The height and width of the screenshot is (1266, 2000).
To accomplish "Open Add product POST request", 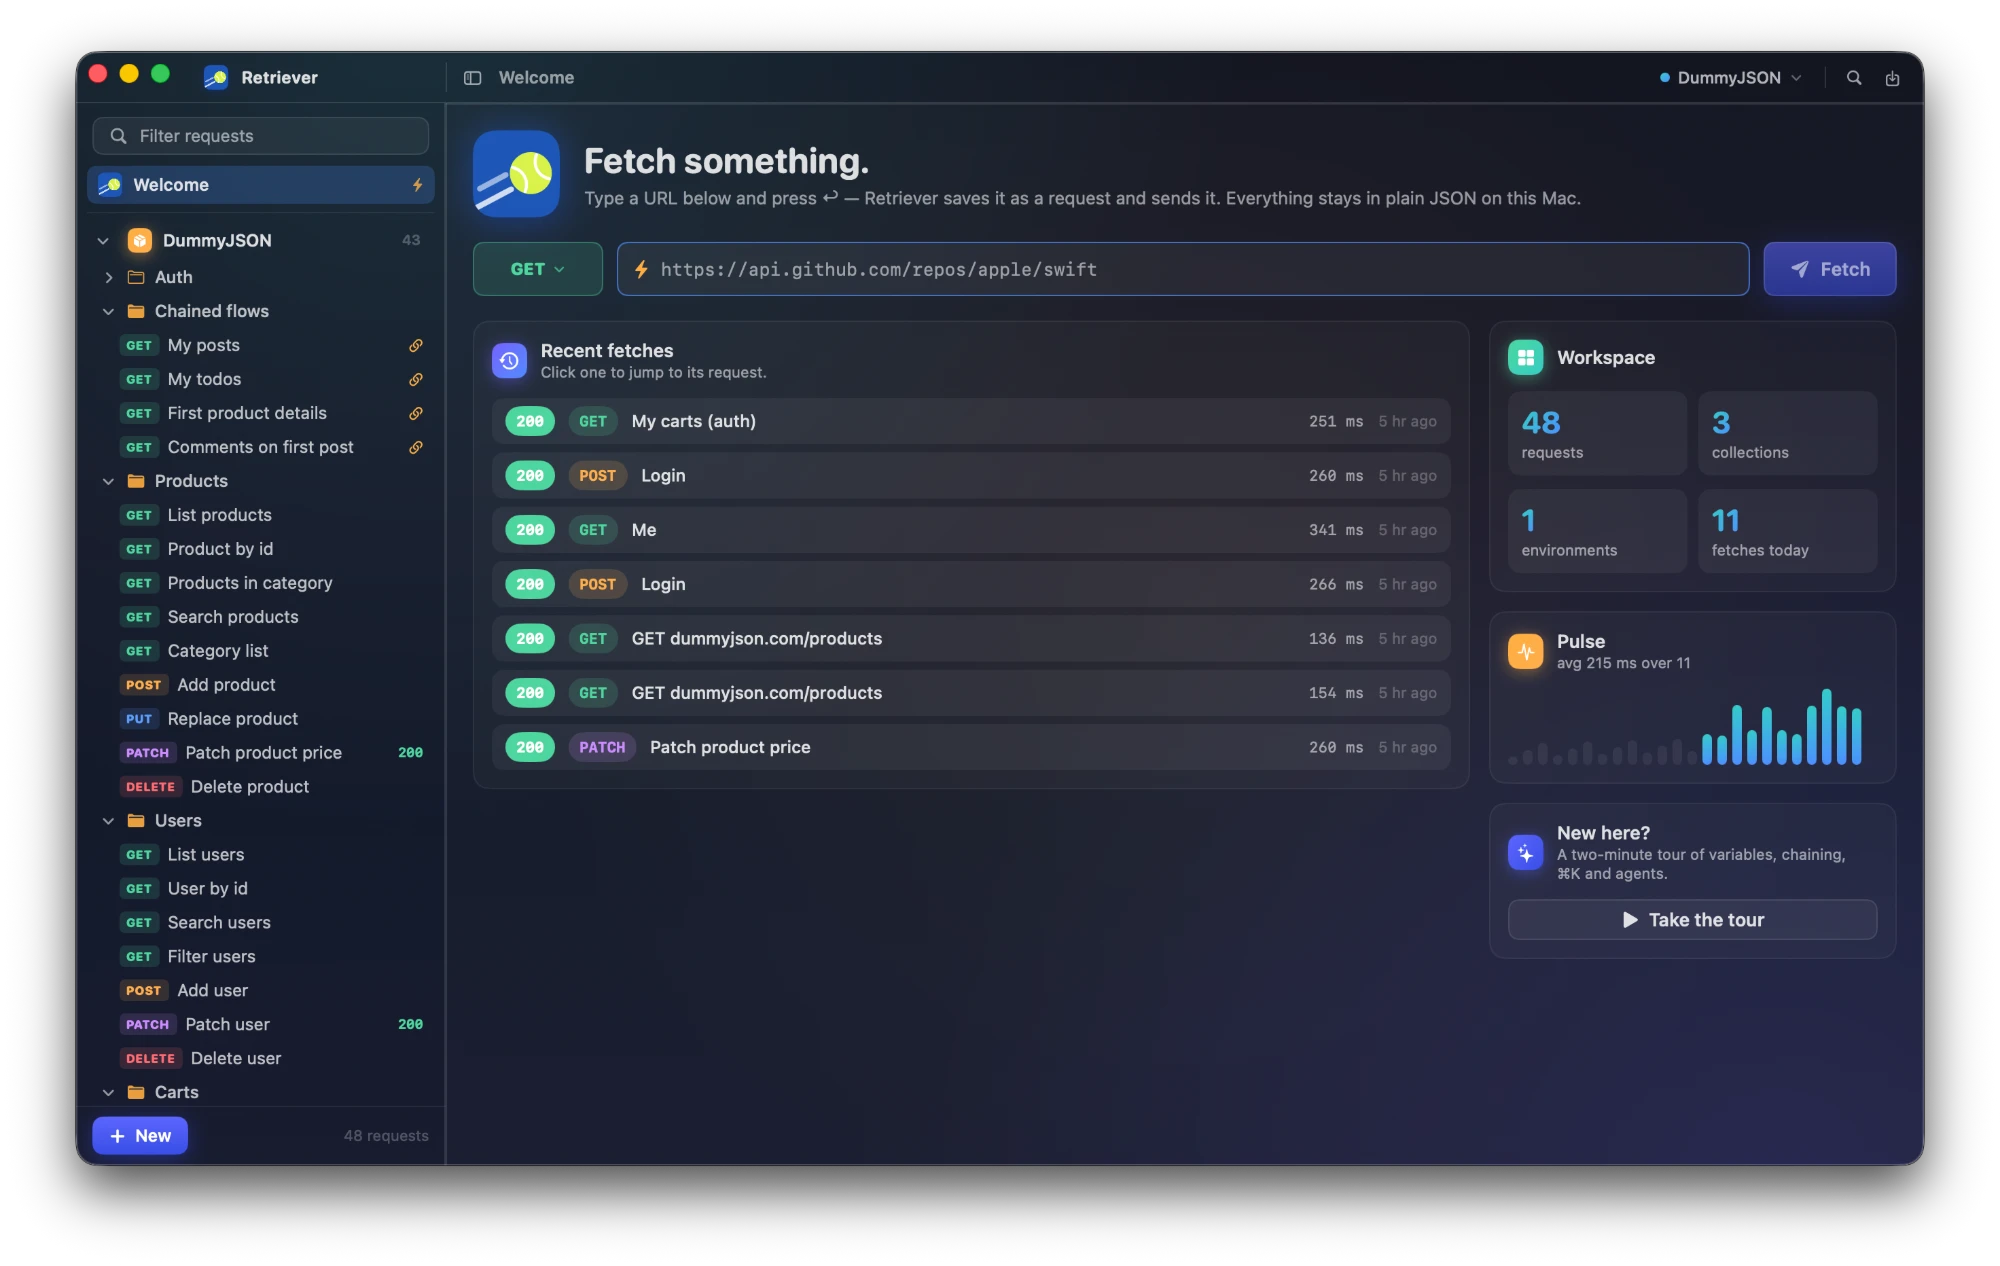I will 261,685.
